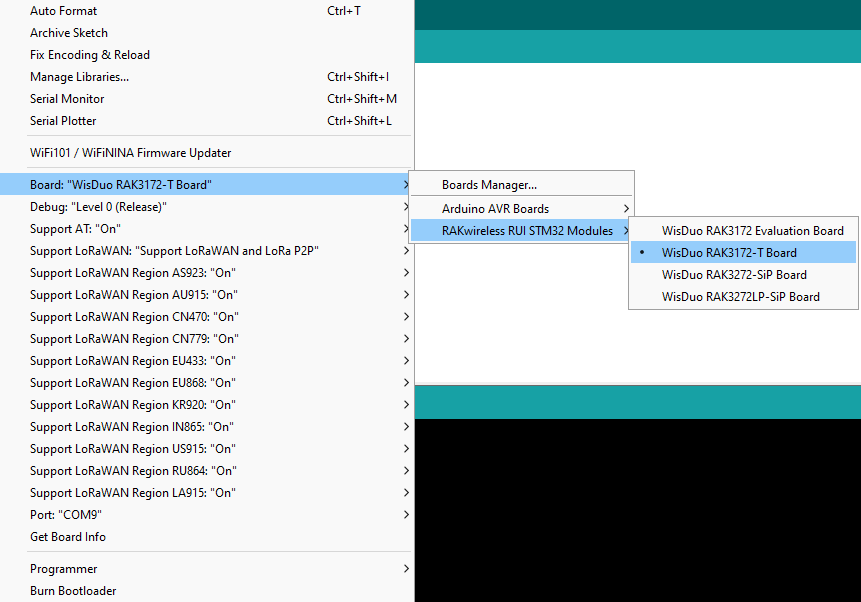Open the Port COM9 submenu
Image resolution: width=861 pixels, height=602 pixels.
[66, 515]
